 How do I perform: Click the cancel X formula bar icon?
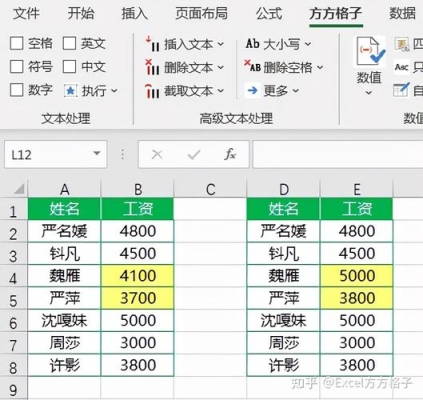157,154
